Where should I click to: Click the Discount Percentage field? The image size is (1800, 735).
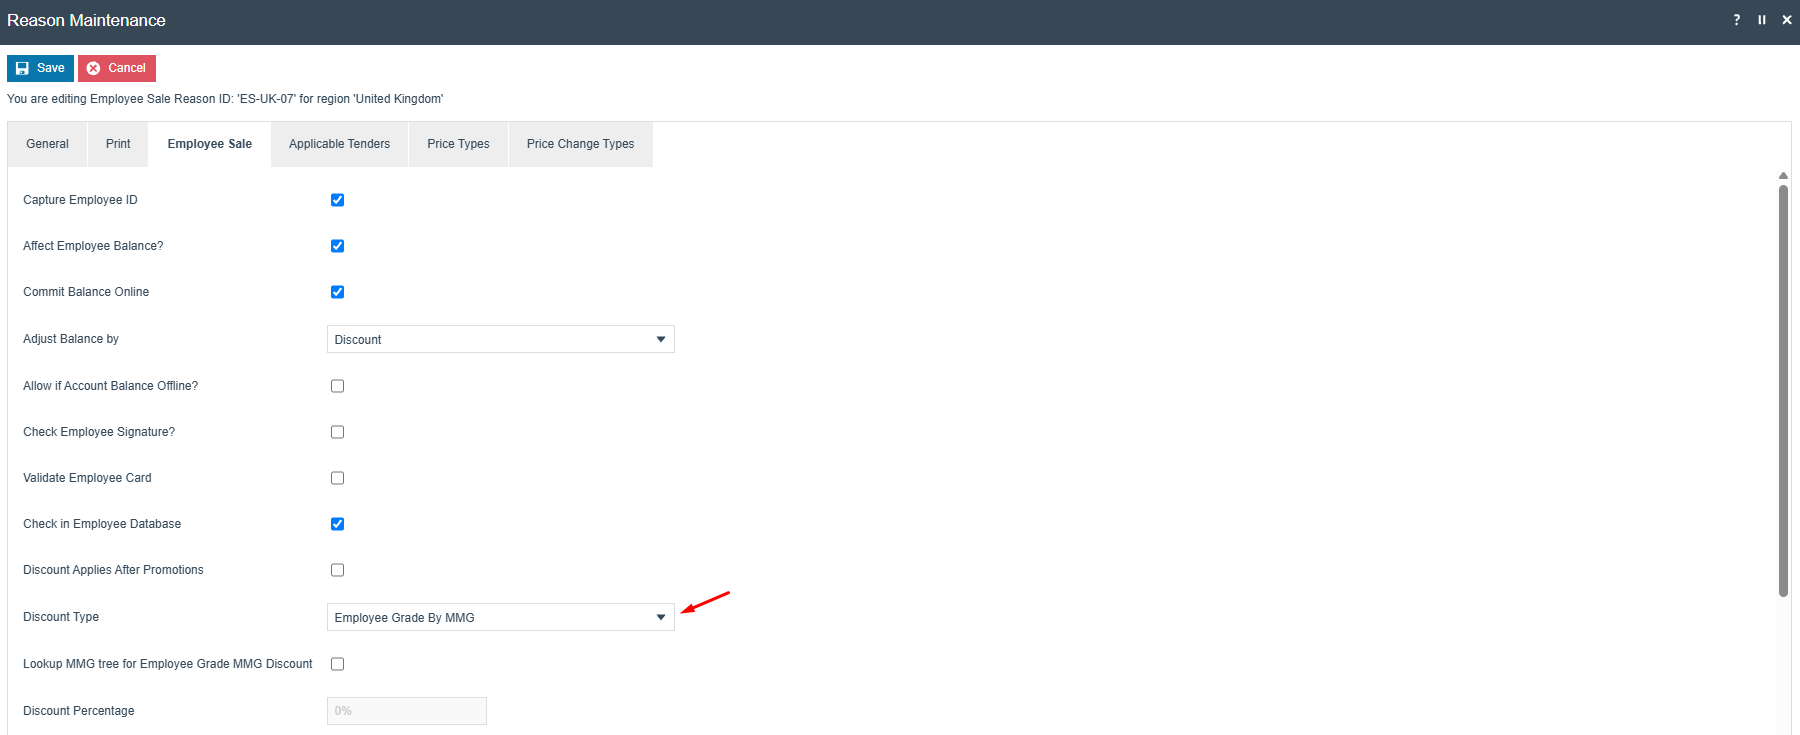[407, 711]
